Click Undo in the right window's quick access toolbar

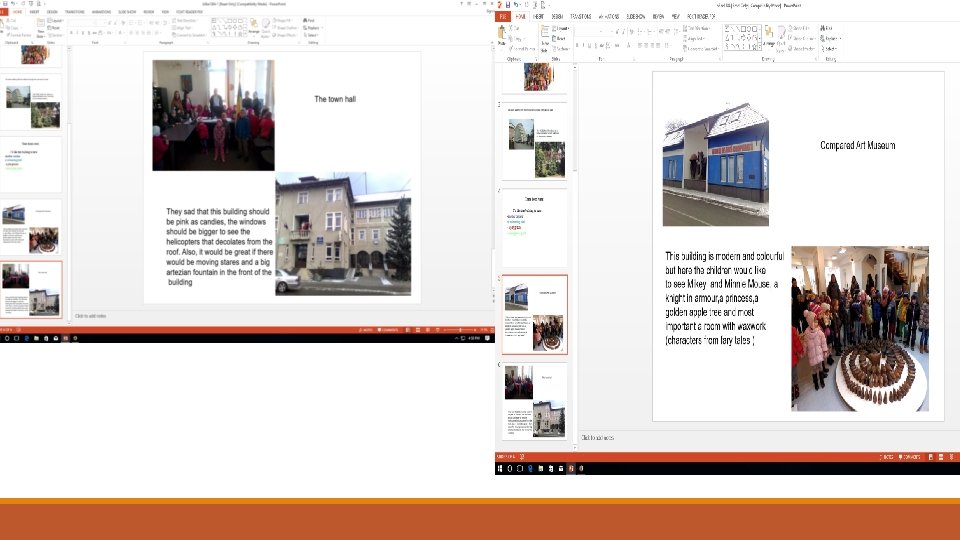point(516,4)
